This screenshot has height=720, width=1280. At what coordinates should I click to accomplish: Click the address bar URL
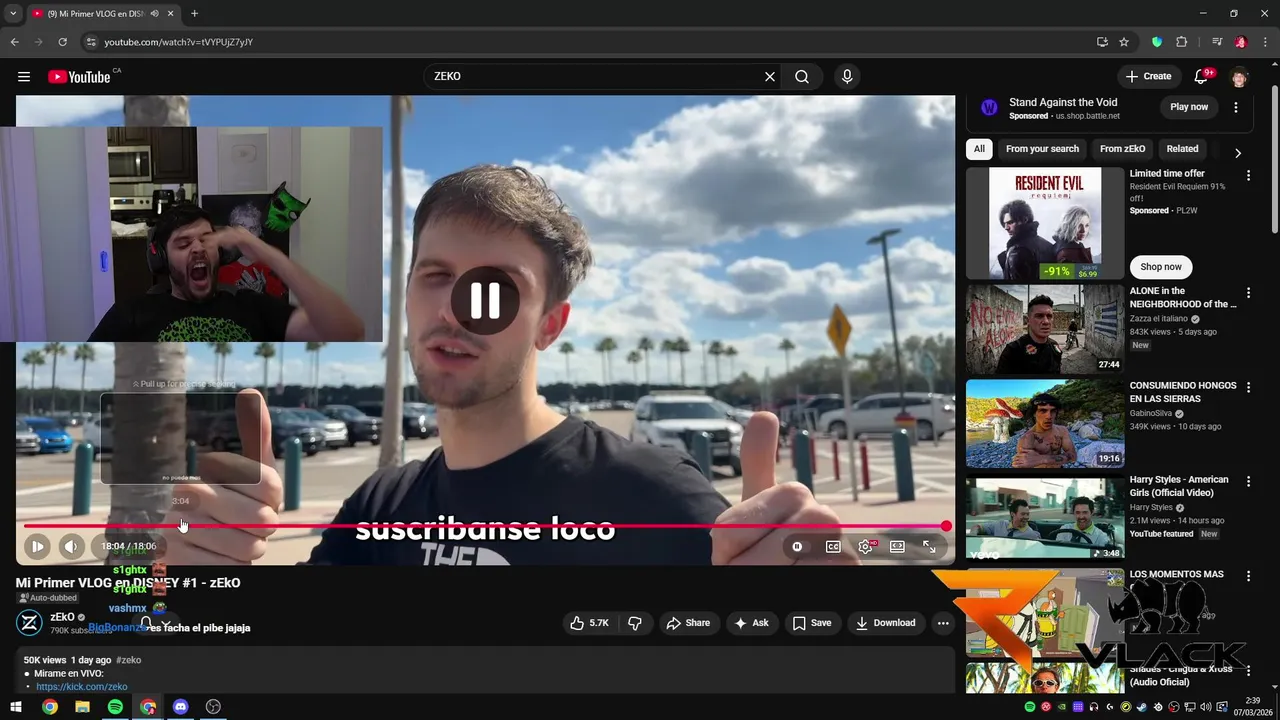[178, 42]
